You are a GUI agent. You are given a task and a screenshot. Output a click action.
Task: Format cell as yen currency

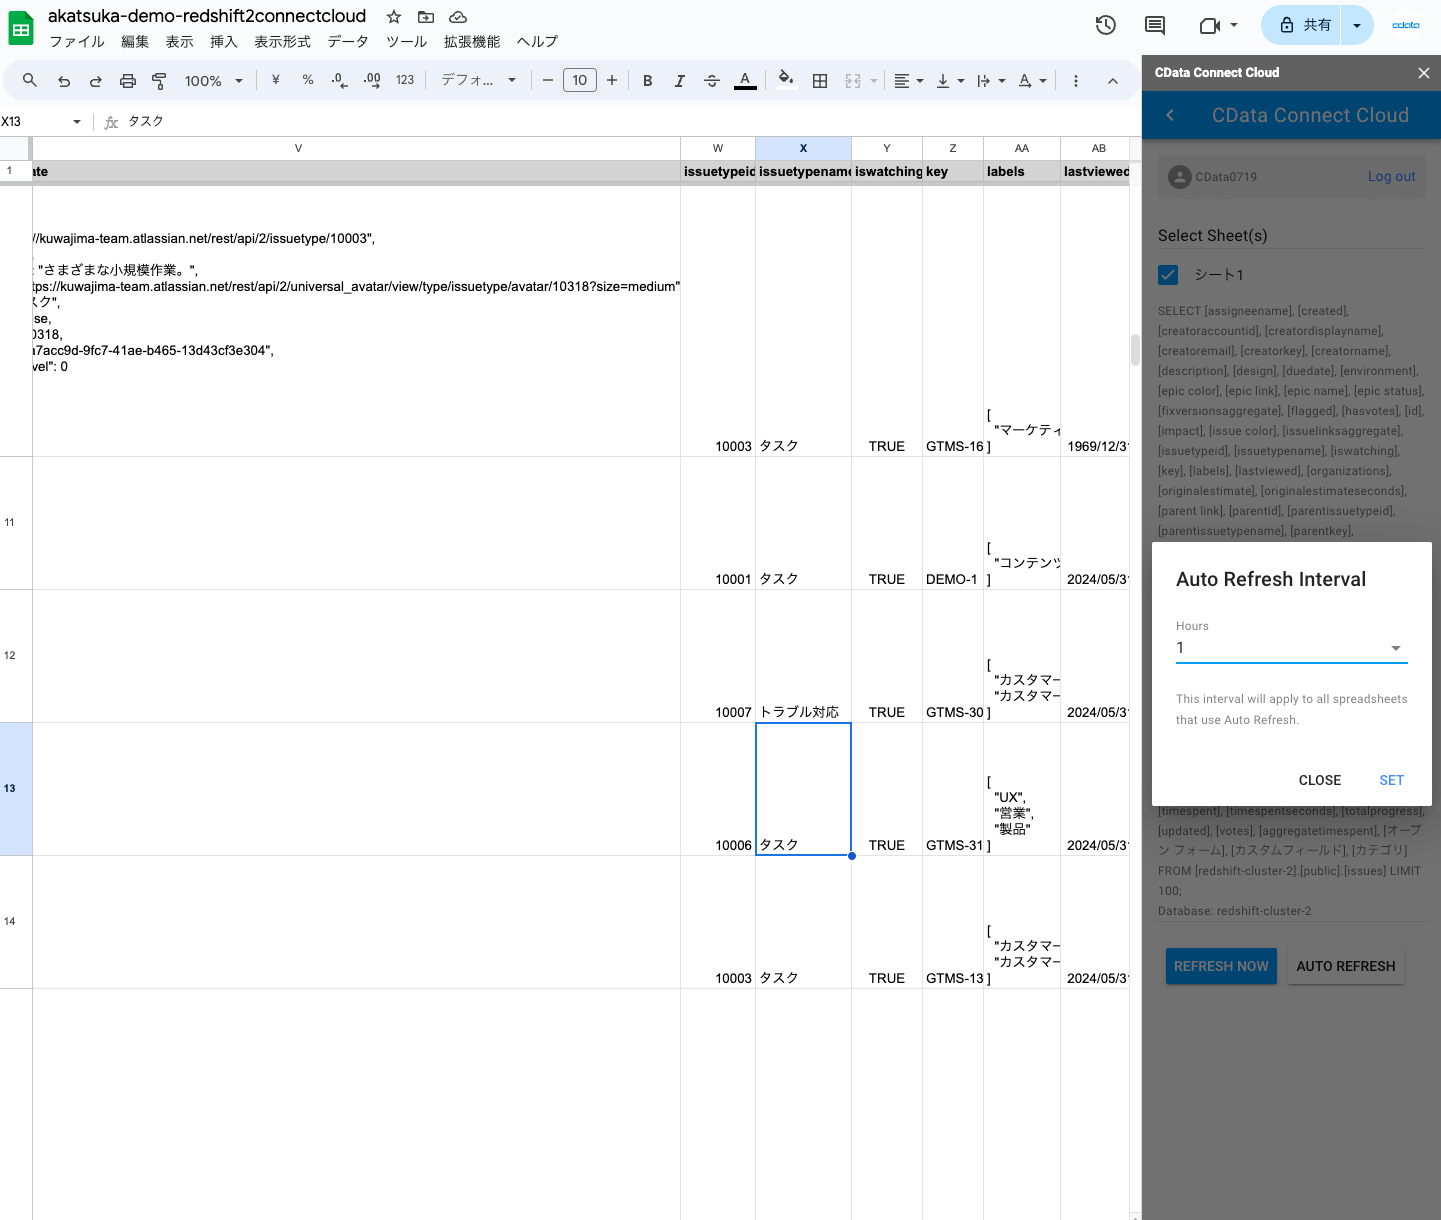[x=276, y=80]
